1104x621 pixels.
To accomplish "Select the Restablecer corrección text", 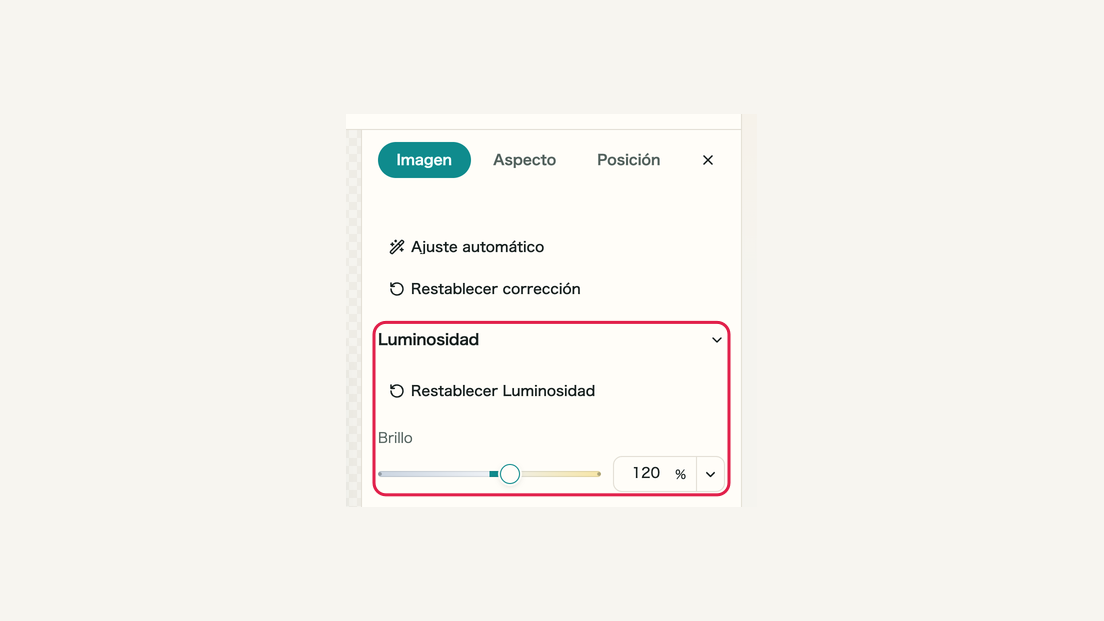I will pyautogui.click(x=496, y=289).
